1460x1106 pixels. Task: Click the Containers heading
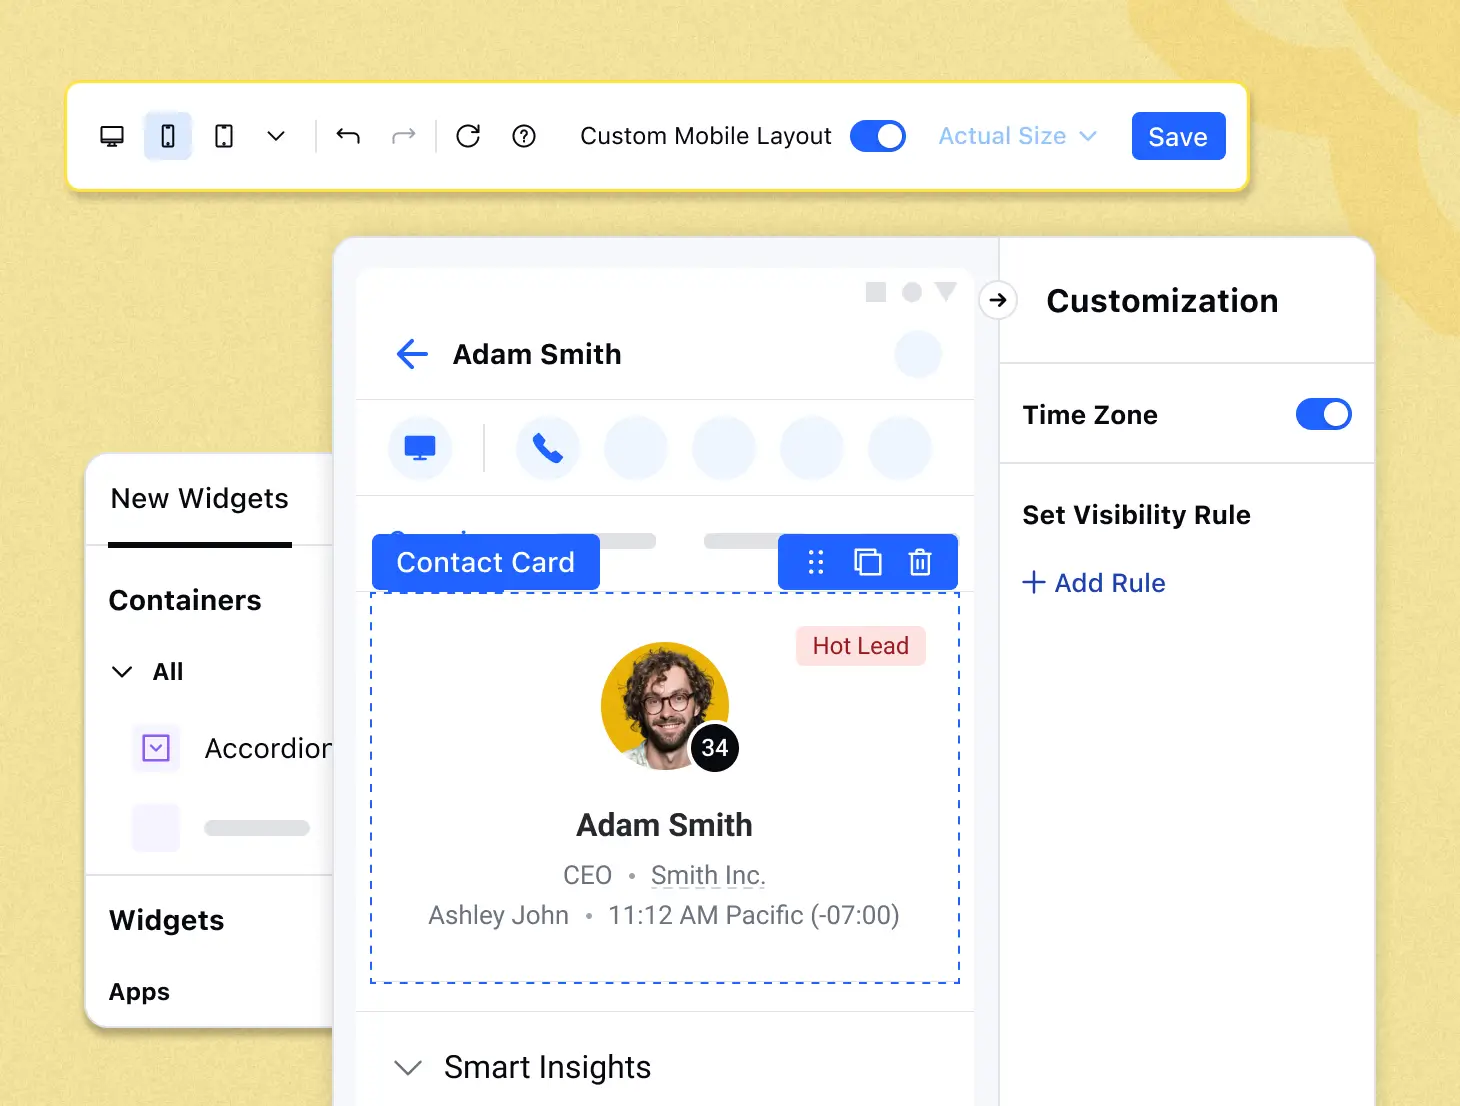(x=185, y=600)
